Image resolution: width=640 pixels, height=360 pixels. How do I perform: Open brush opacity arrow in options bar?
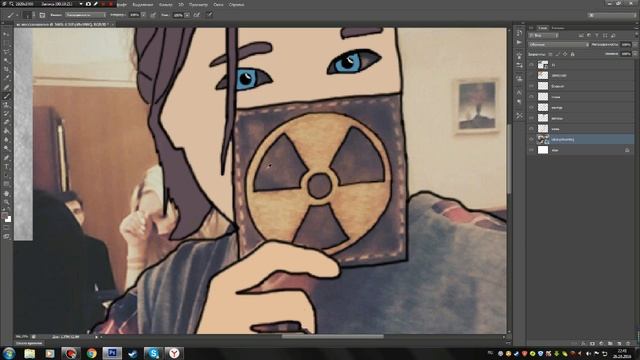(143, 15)
